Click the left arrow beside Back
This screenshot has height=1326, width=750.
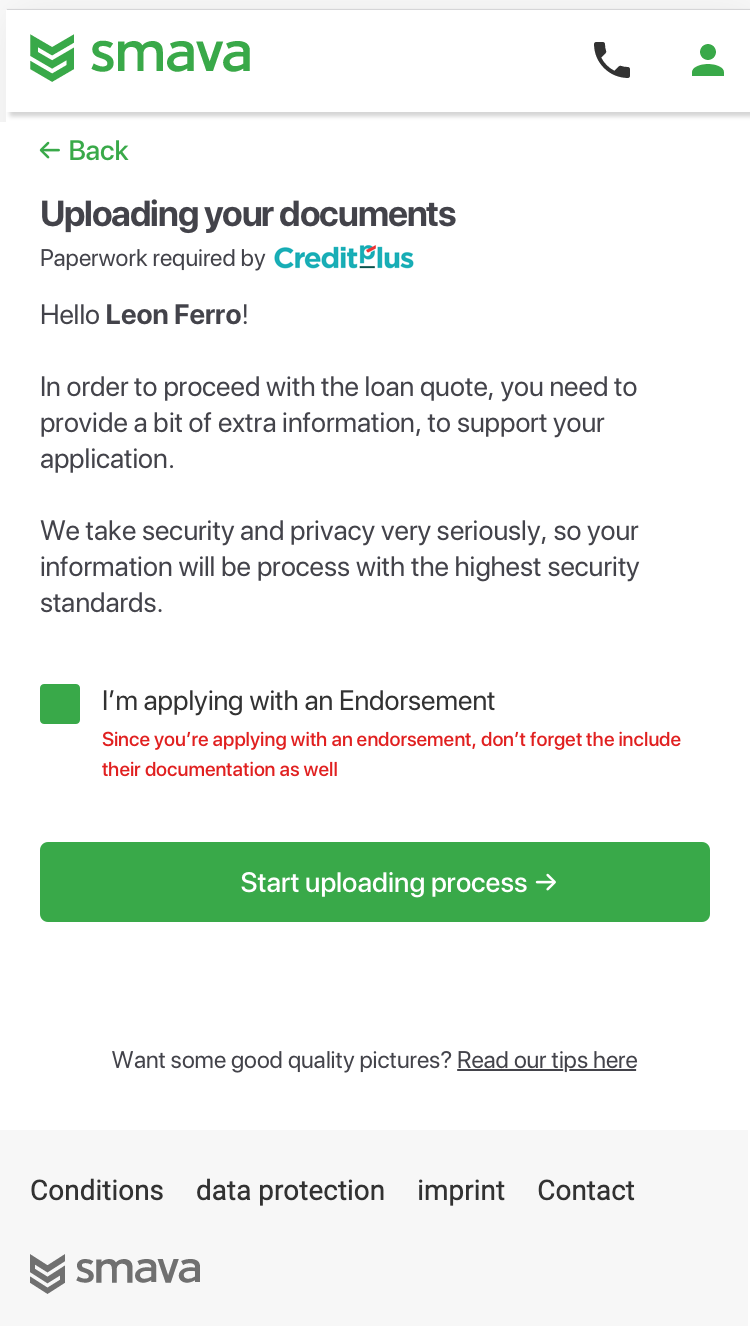tap(50, 151)
